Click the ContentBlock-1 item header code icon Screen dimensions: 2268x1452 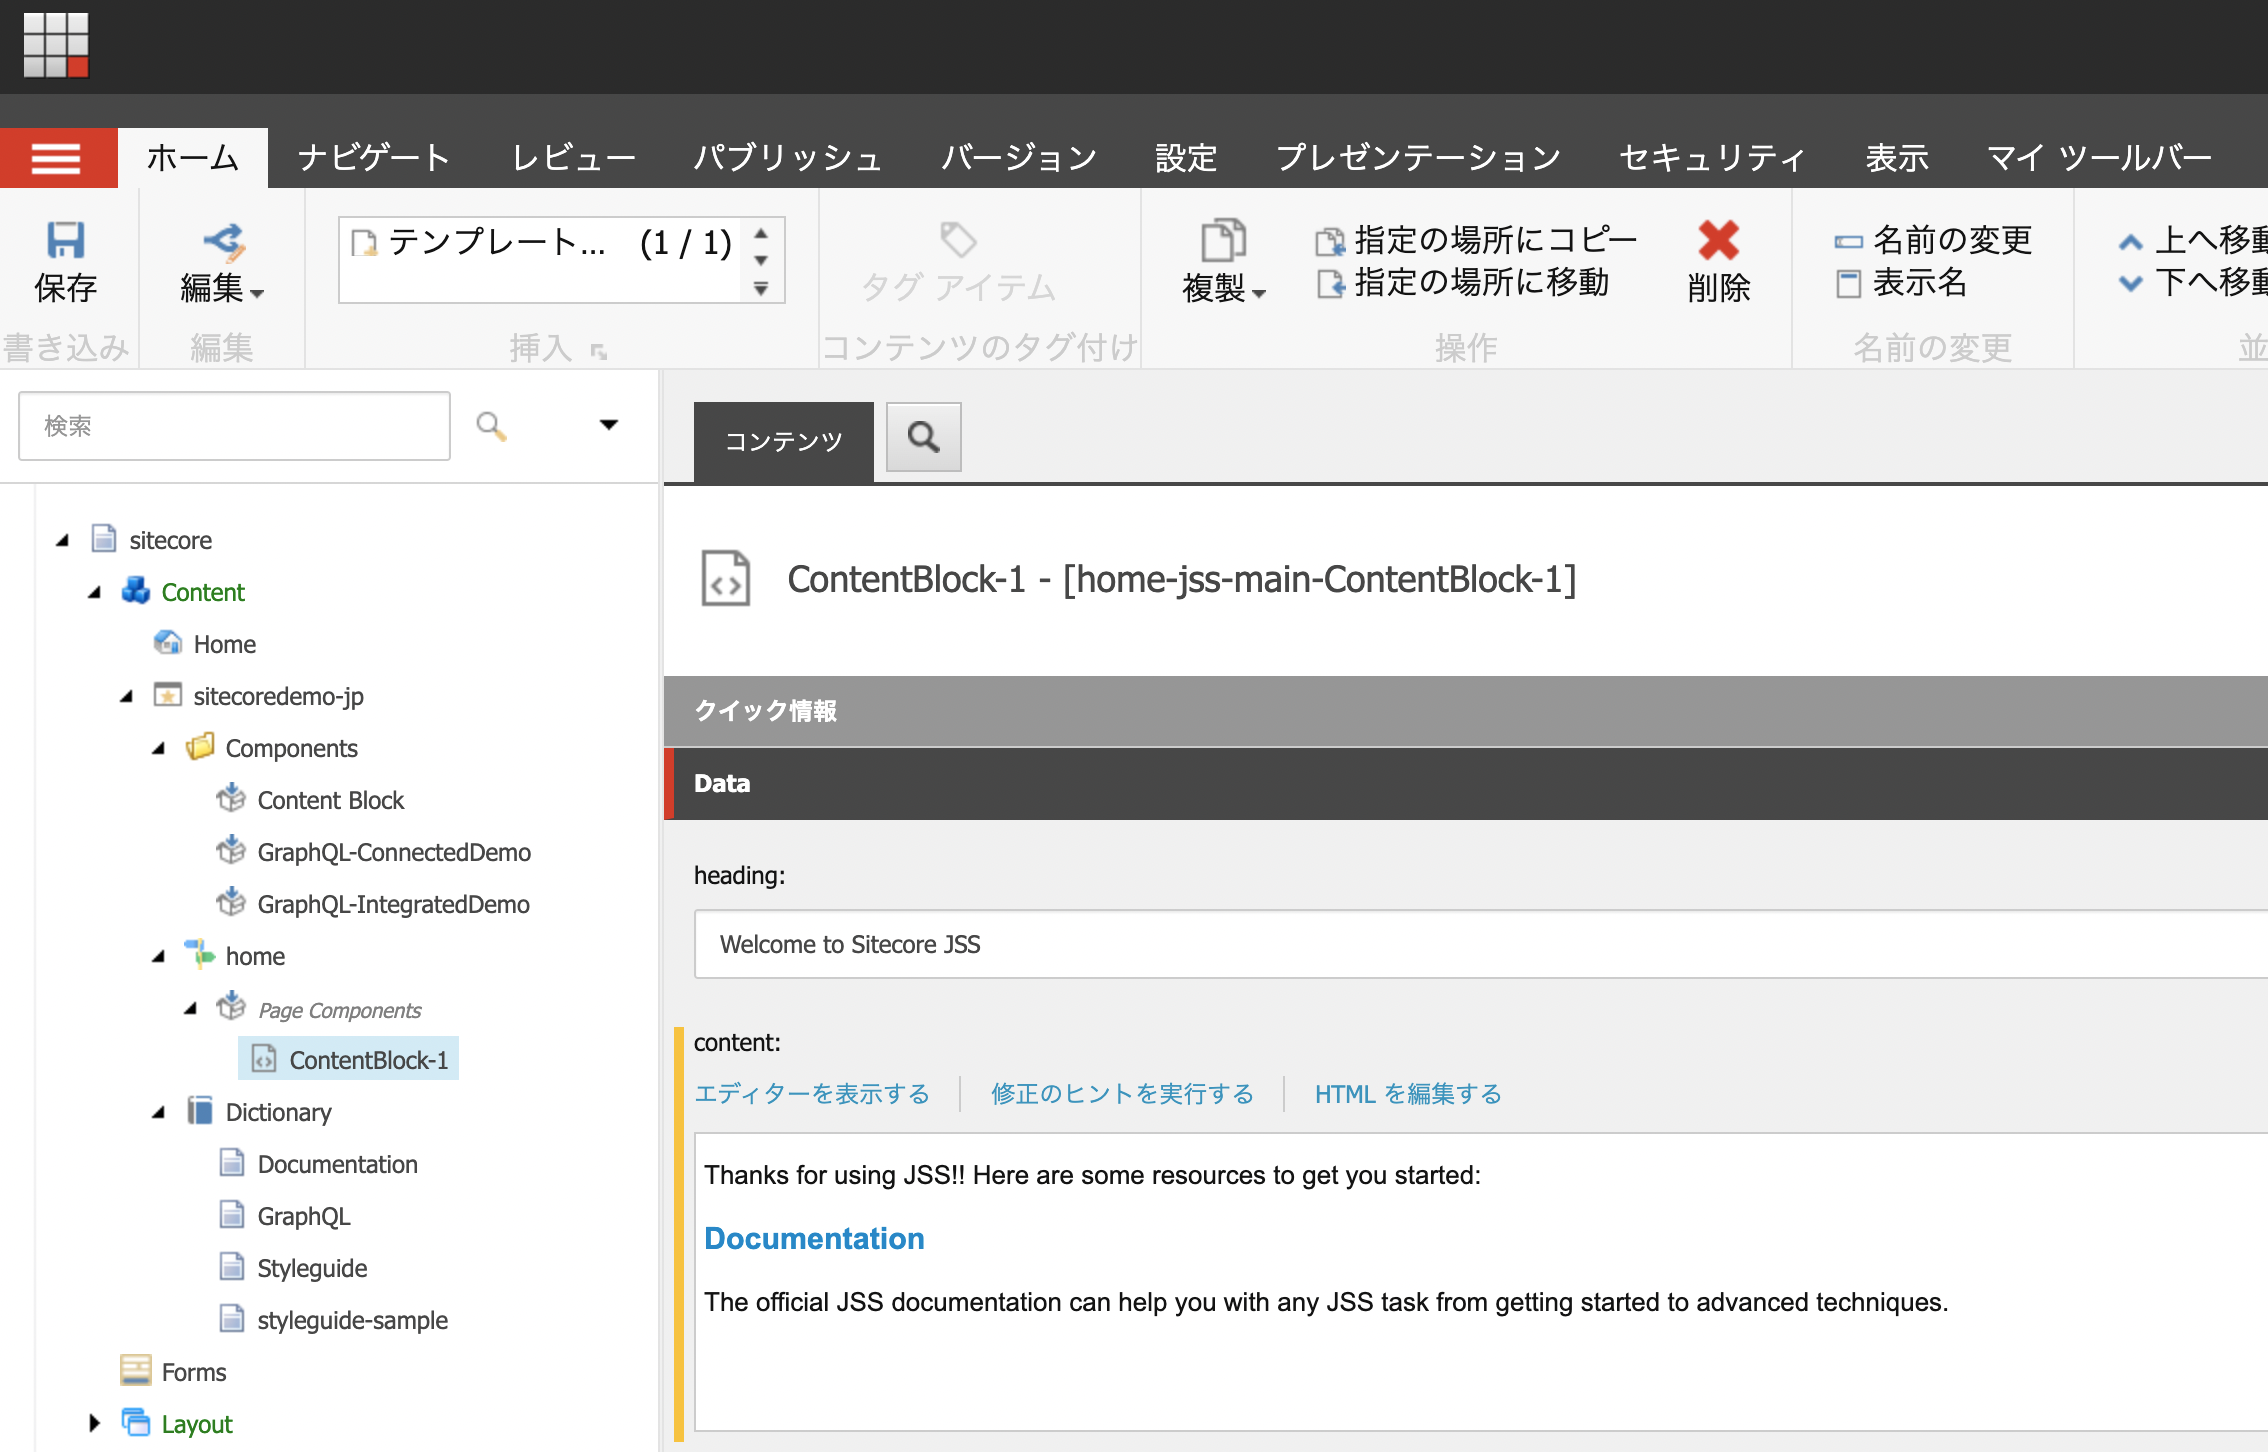[726, 578]
